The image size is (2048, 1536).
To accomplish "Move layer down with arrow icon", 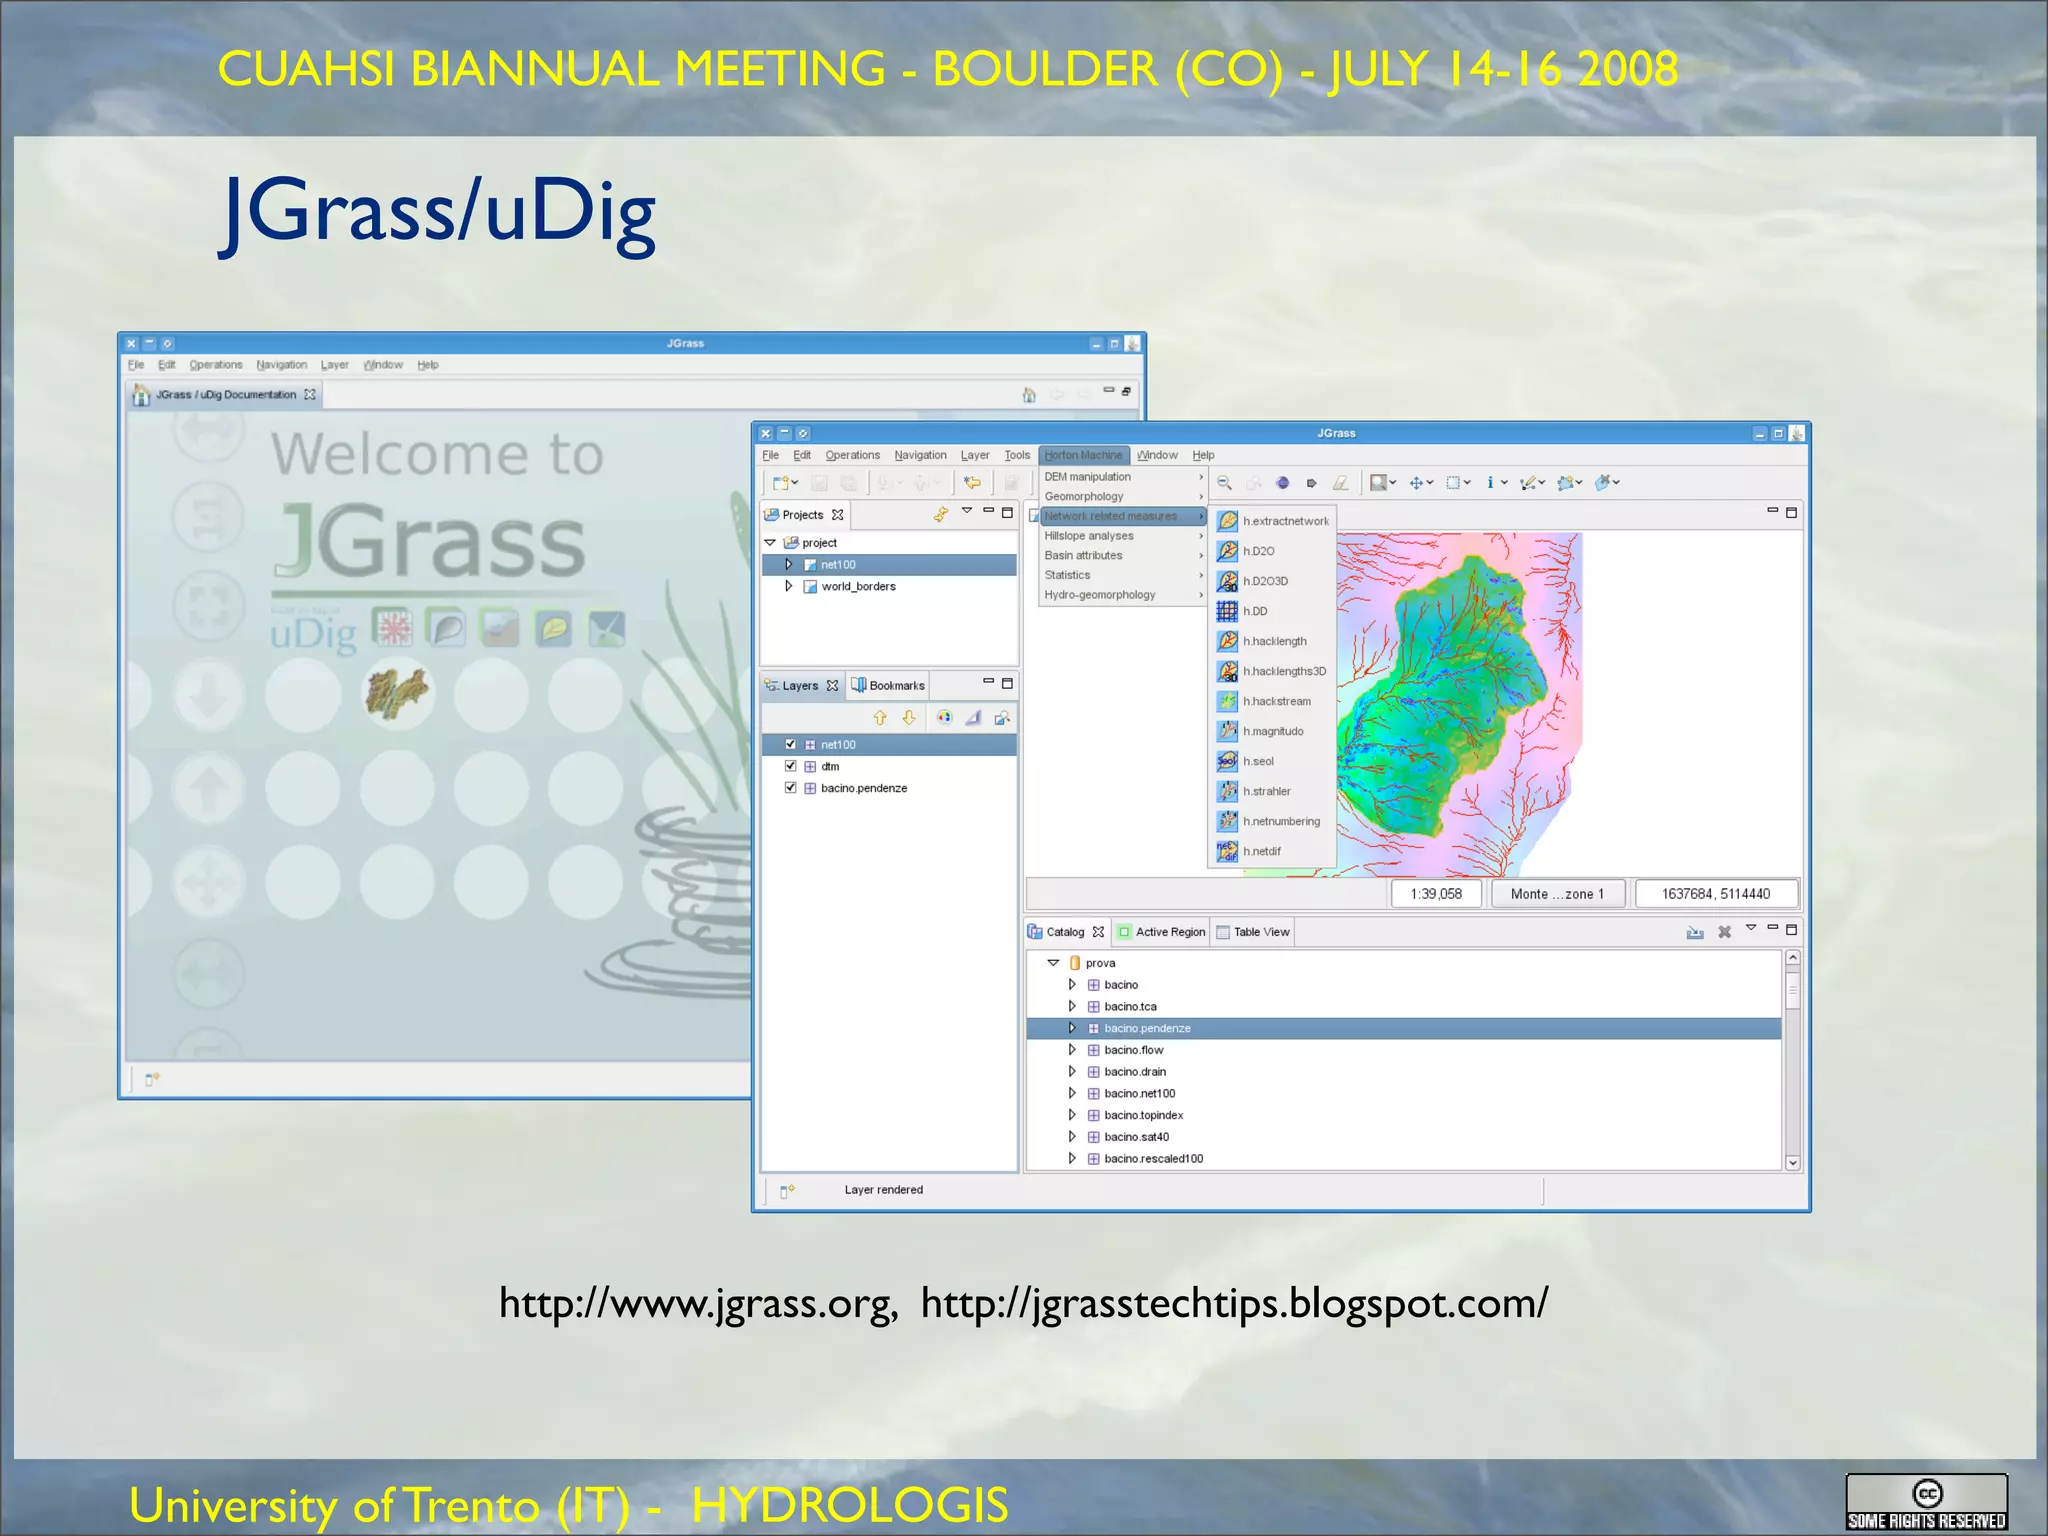I will click(908, 718).
